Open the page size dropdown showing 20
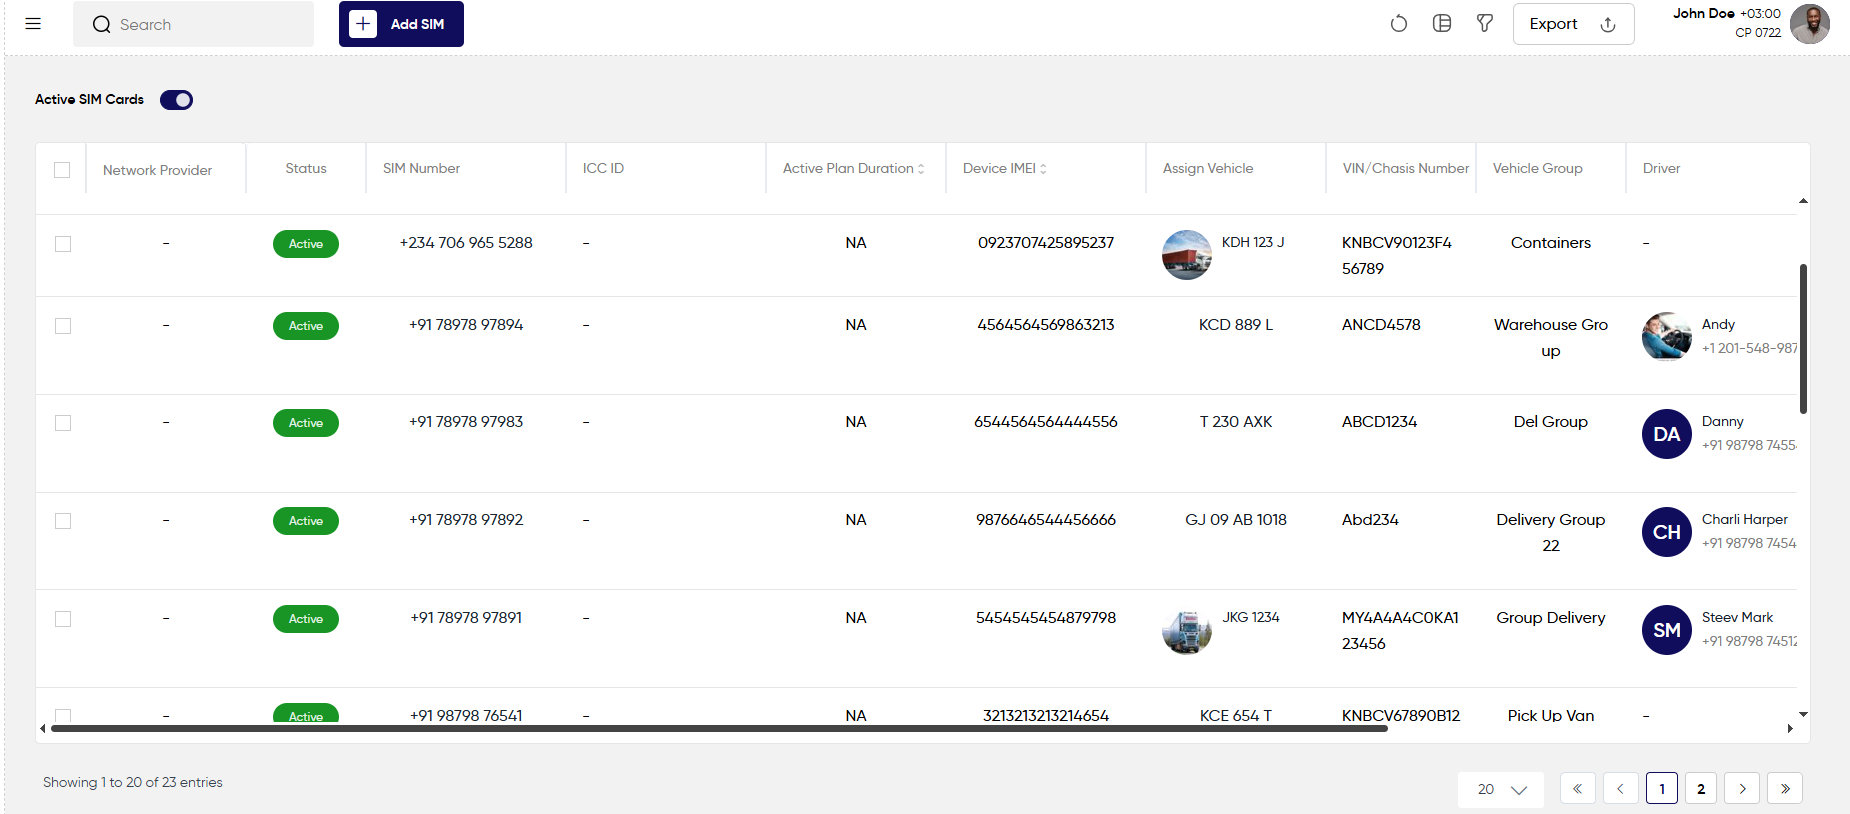The height and width of the screenshot is (814, 1850). click(x=1501, y=789)
